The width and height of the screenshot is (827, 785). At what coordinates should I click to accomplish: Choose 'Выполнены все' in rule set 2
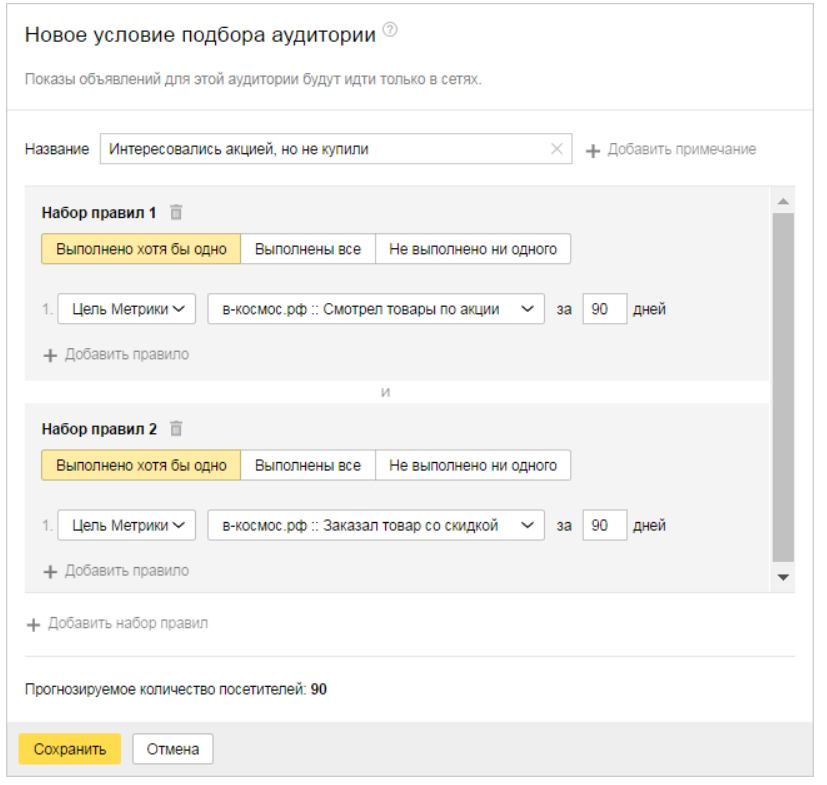click(308, 466)
